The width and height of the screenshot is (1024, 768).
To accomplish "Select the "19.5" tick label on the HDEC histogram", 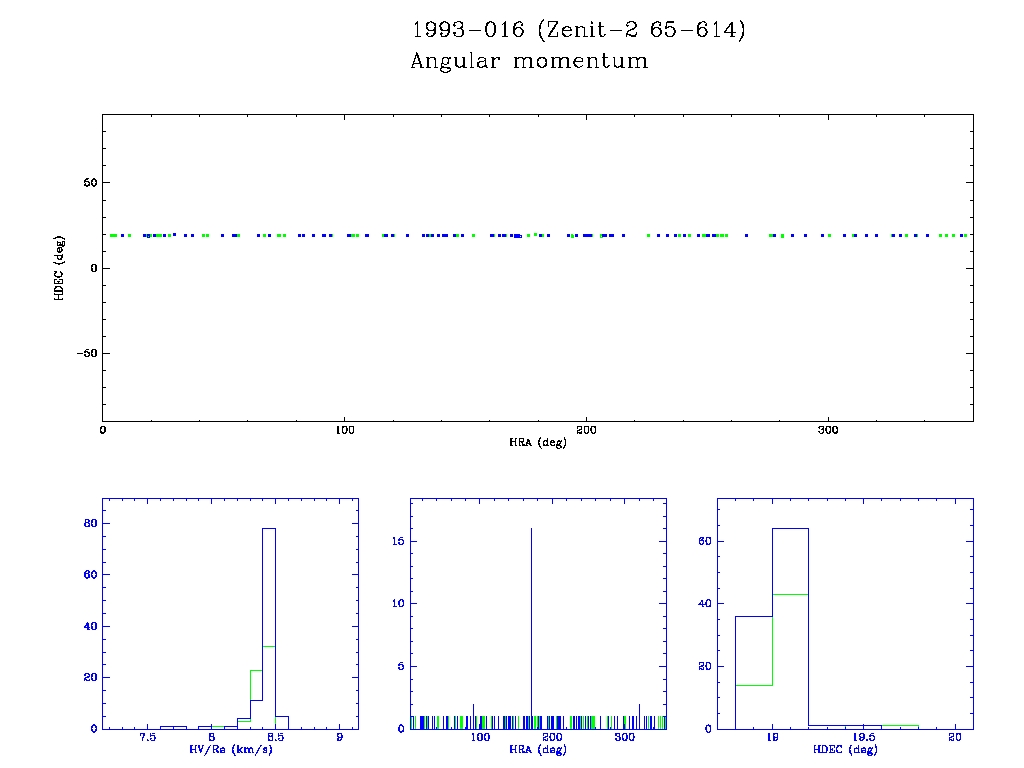I will pos(863,738).
